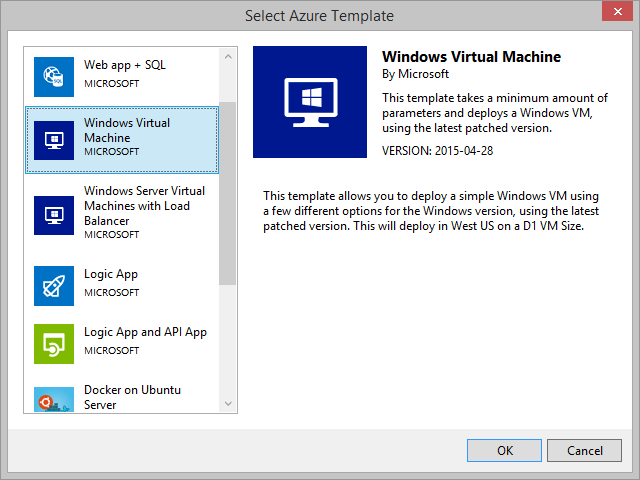Choose 'Logic App and API App' template name
Image resolution: width=640 pixels, height=480 pixels.
(145, 332)
